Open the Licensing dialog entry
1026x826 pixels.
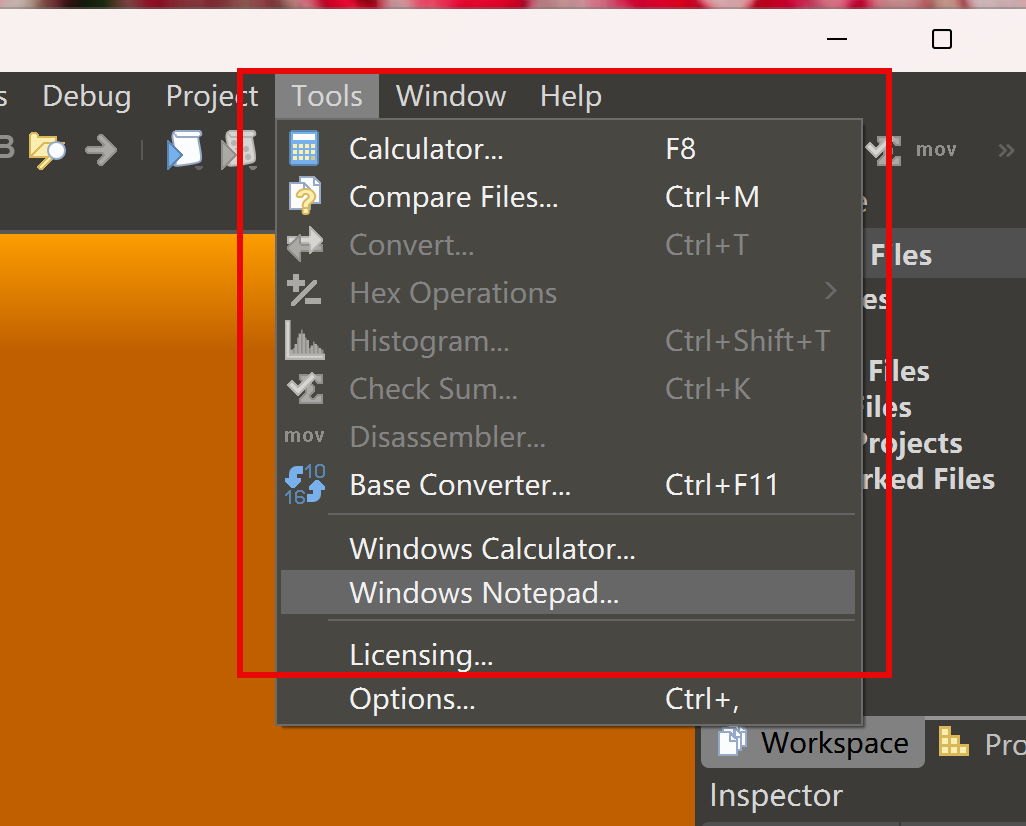421,655
